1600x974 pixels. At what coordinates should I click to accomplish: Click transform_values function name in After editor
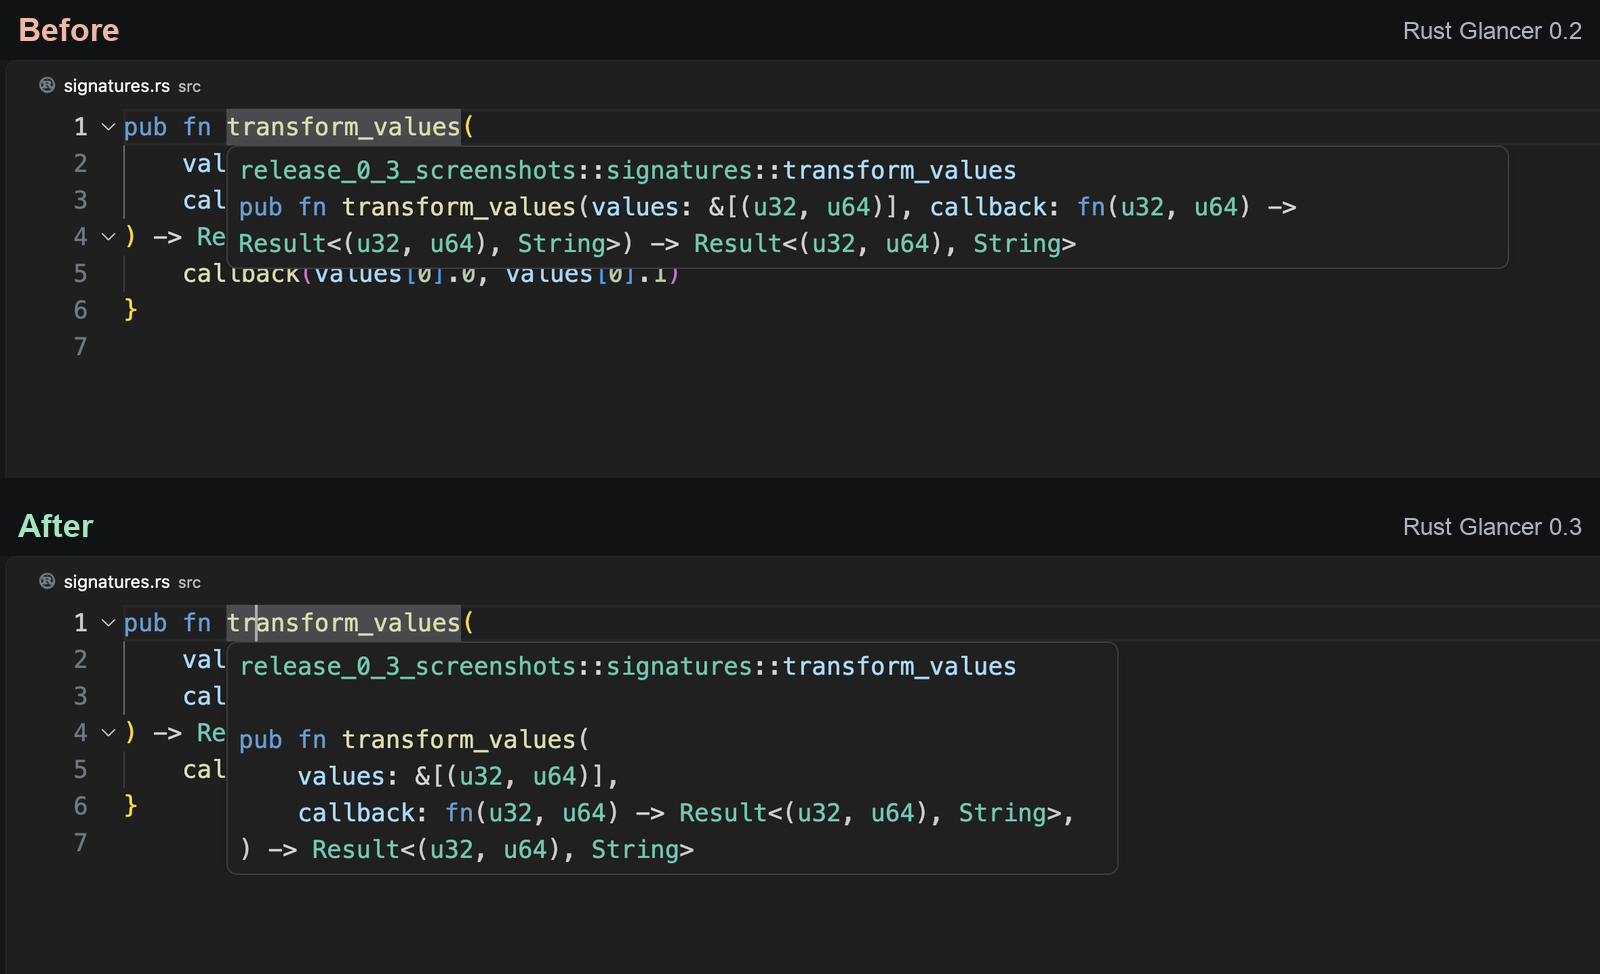tap(343, 623)
